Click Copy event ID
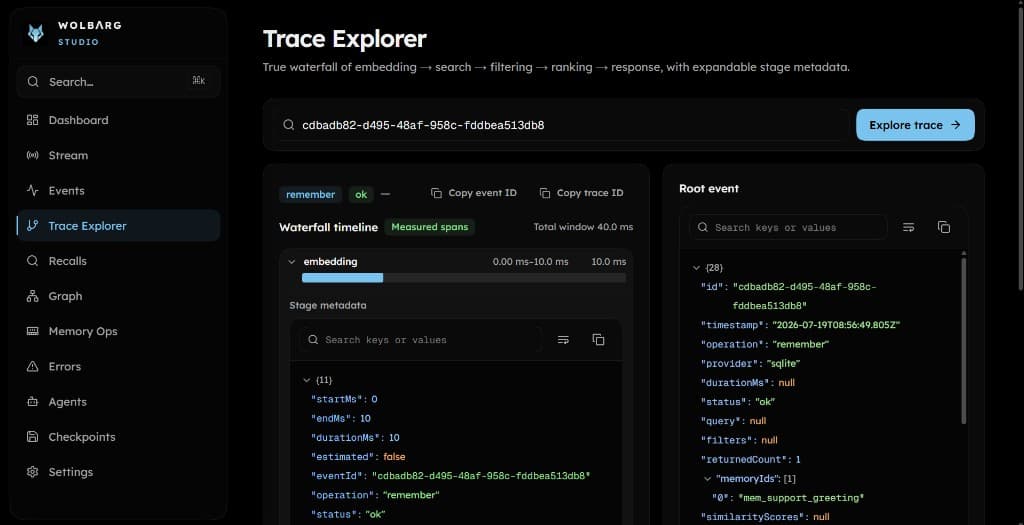The width and height of the screenshot is (1024, 525). click(x=474, y=193)
